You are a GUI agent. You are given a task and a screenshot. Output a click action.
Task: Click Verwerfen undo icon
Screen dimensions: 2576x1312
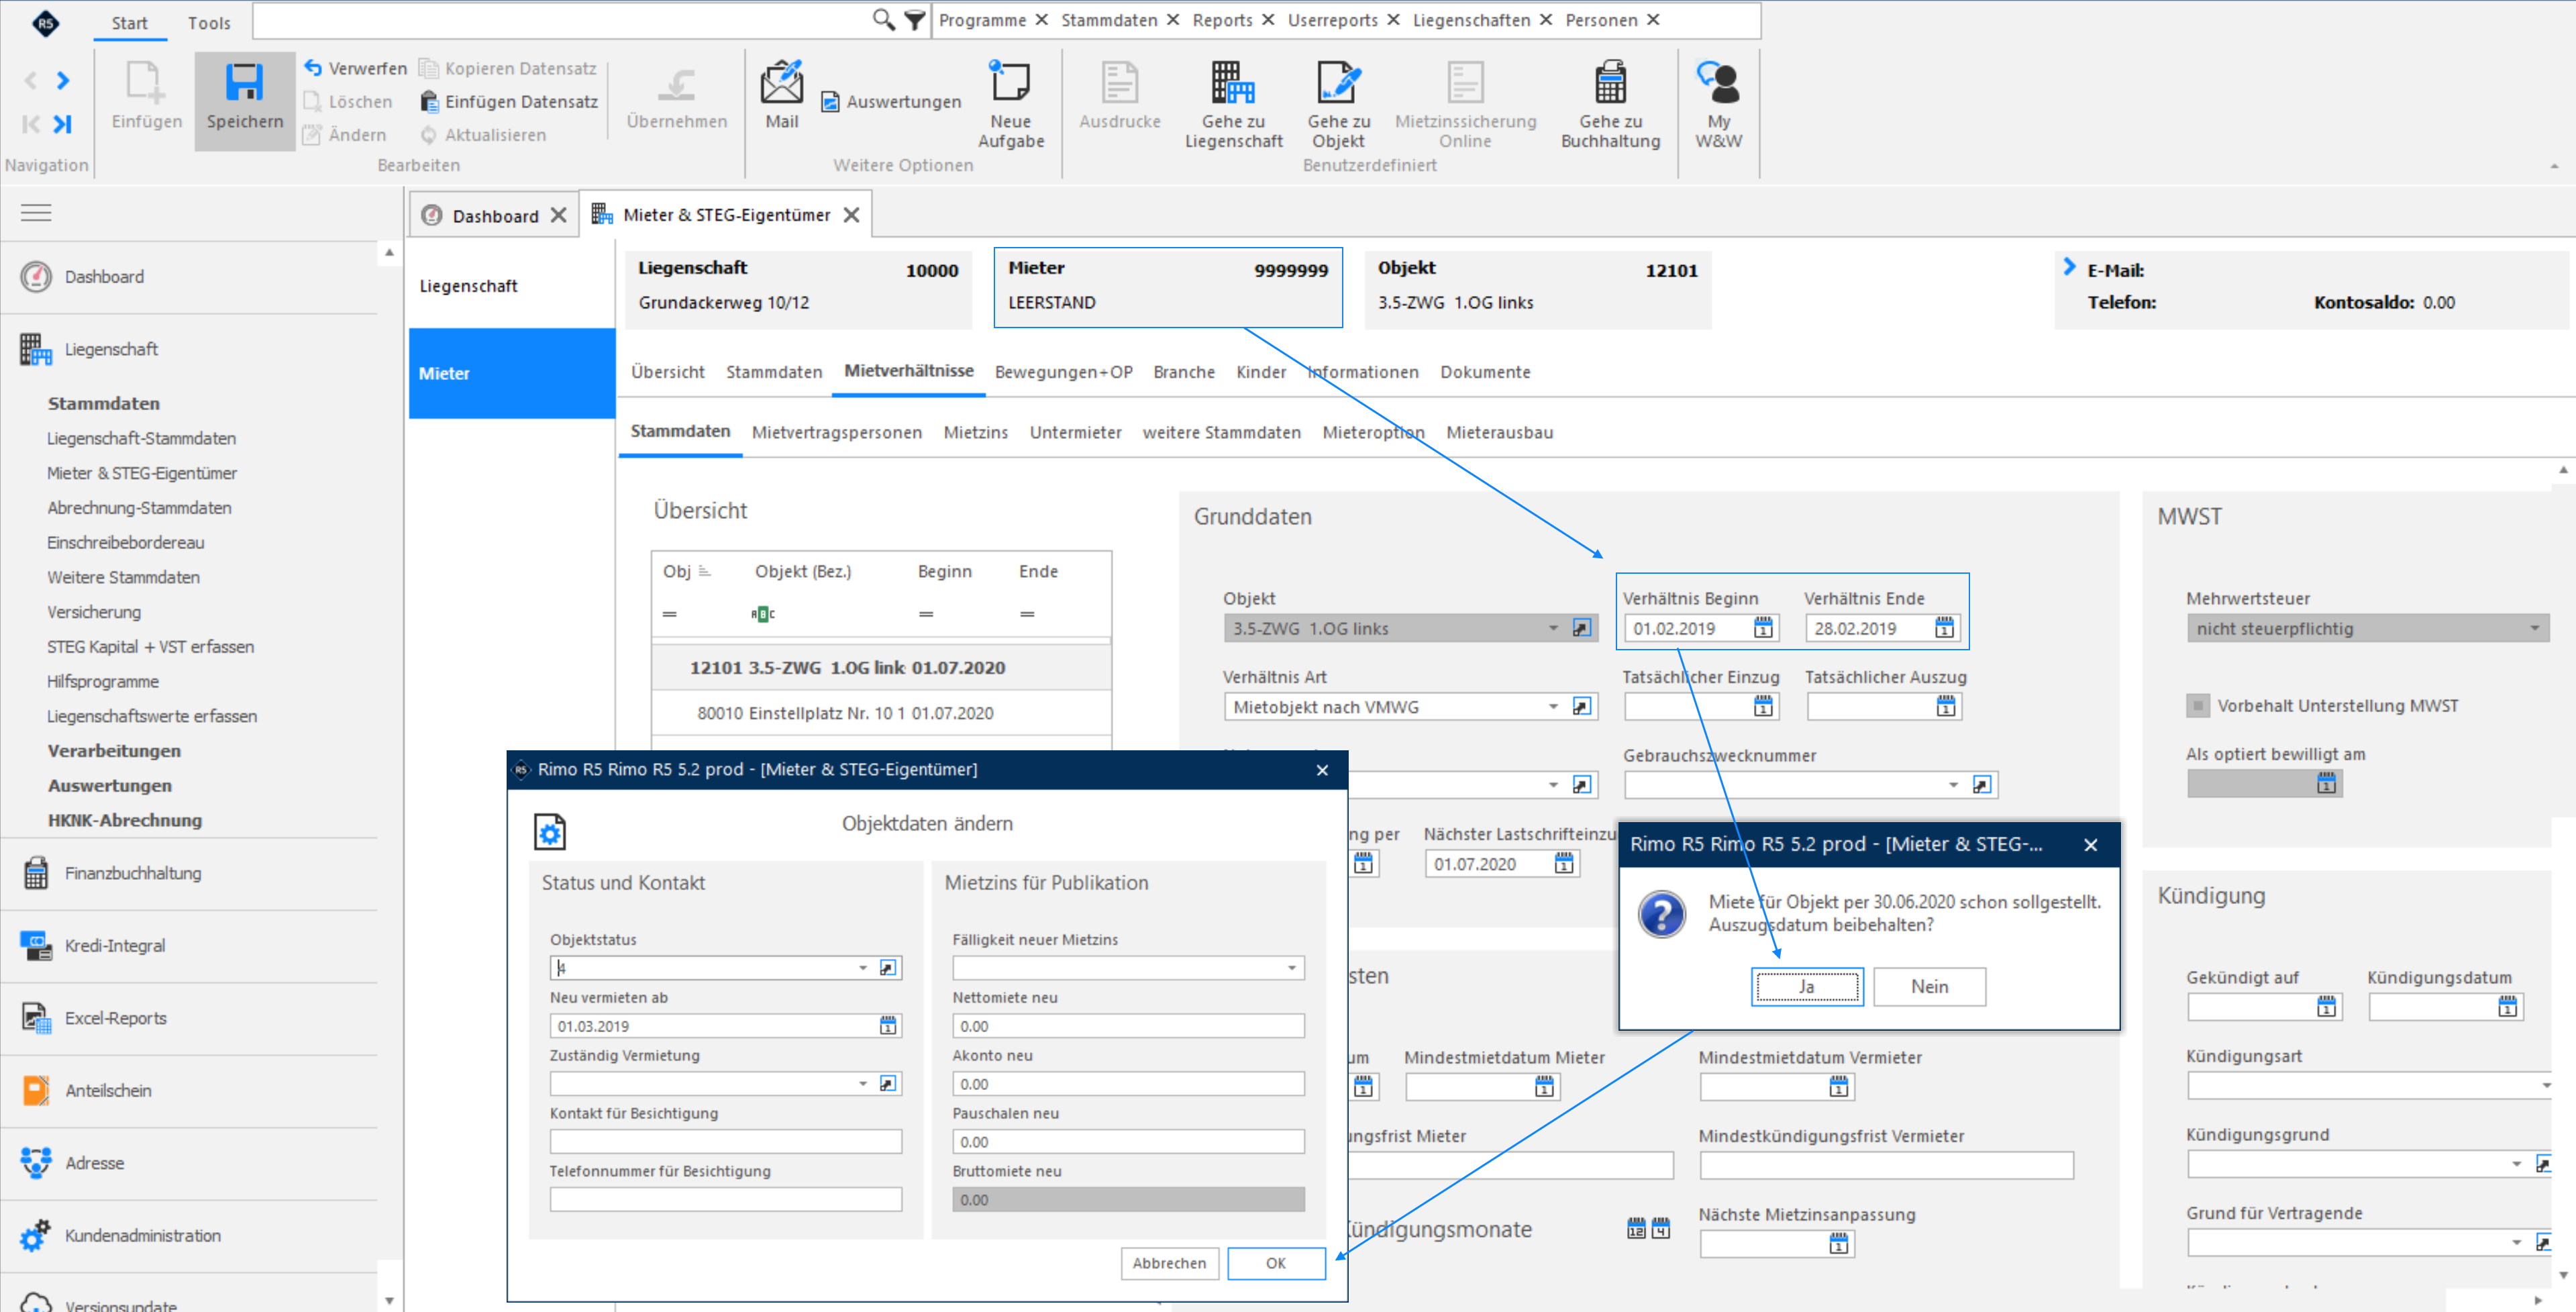click(313, 67)
